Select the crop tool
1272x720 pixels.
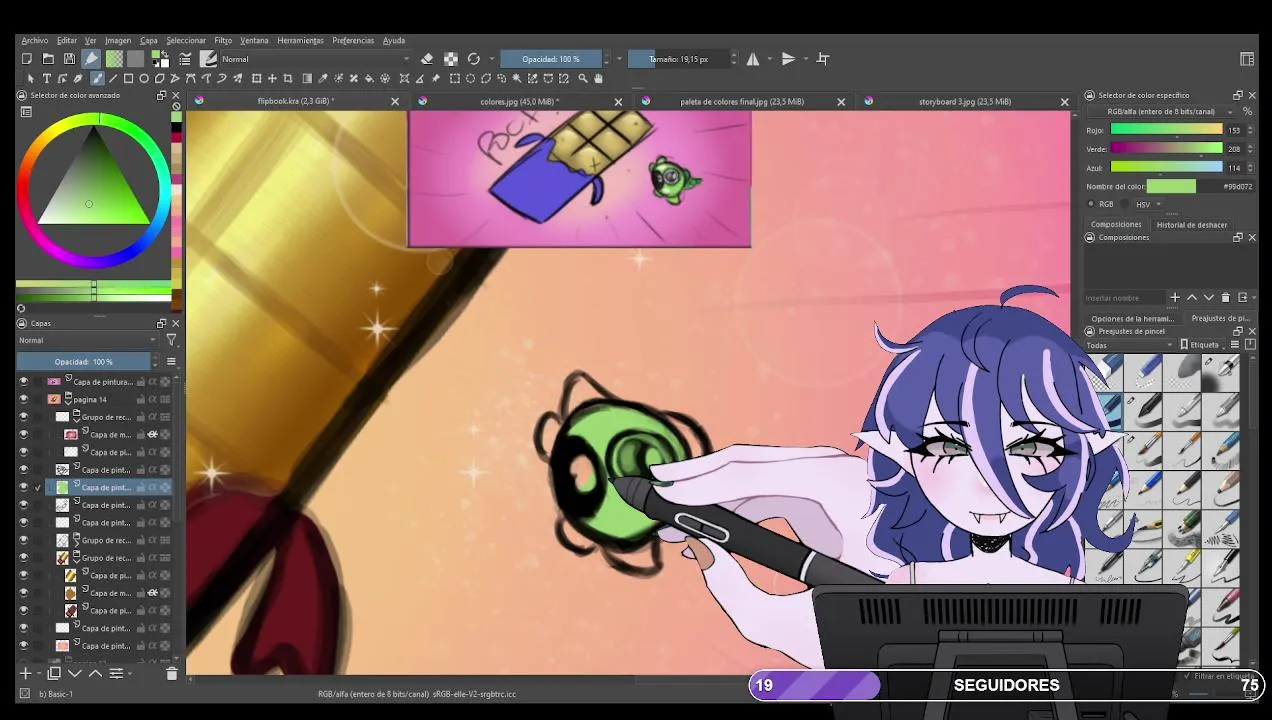[x=288, y=78]
